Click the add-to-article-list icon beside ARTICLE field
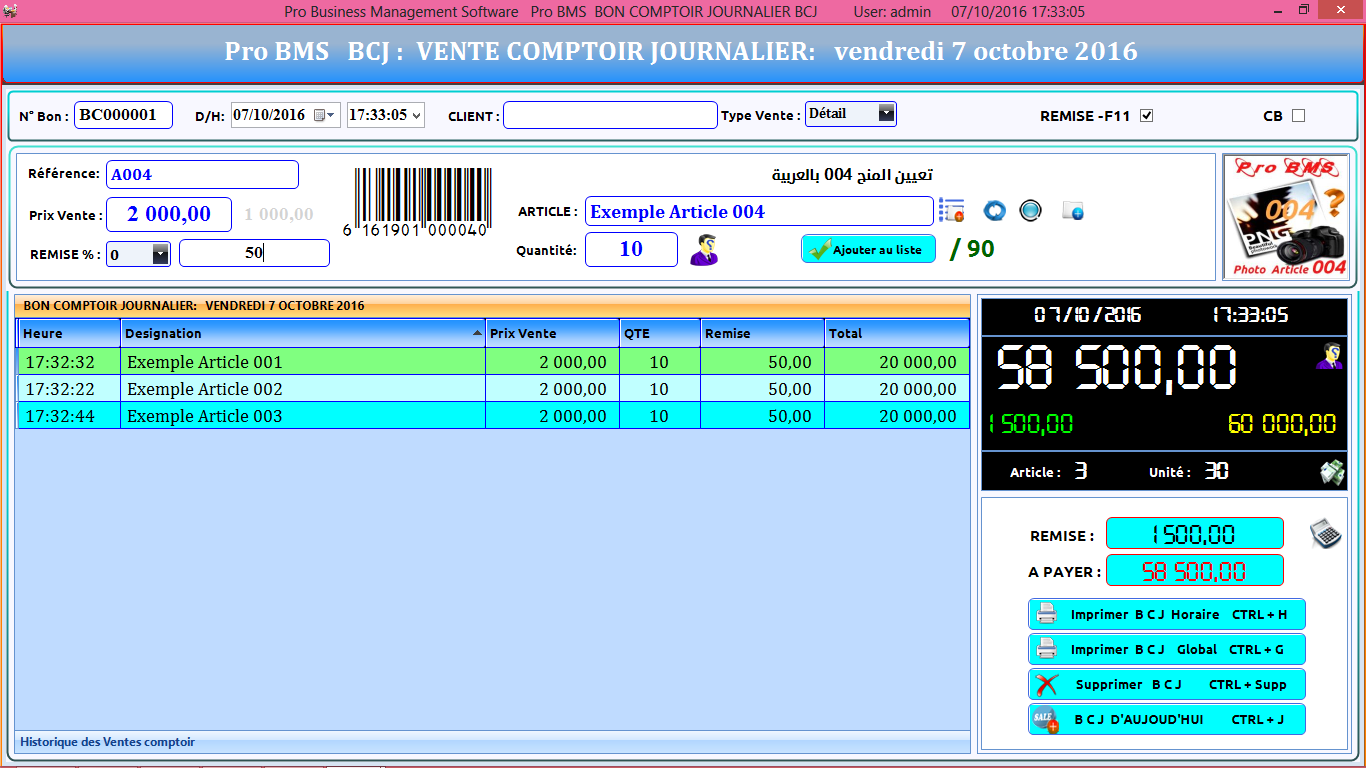Screen dimensions: 1366x768 pos(951,210)
